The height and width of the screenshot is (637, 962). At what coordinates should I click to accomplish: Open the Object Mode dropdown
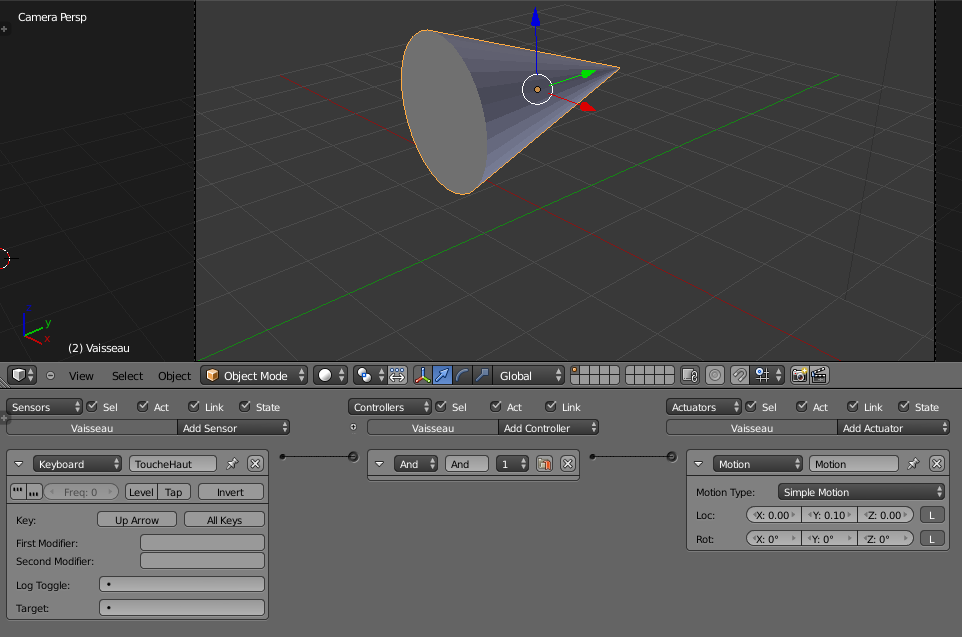[x=254, y=376]
